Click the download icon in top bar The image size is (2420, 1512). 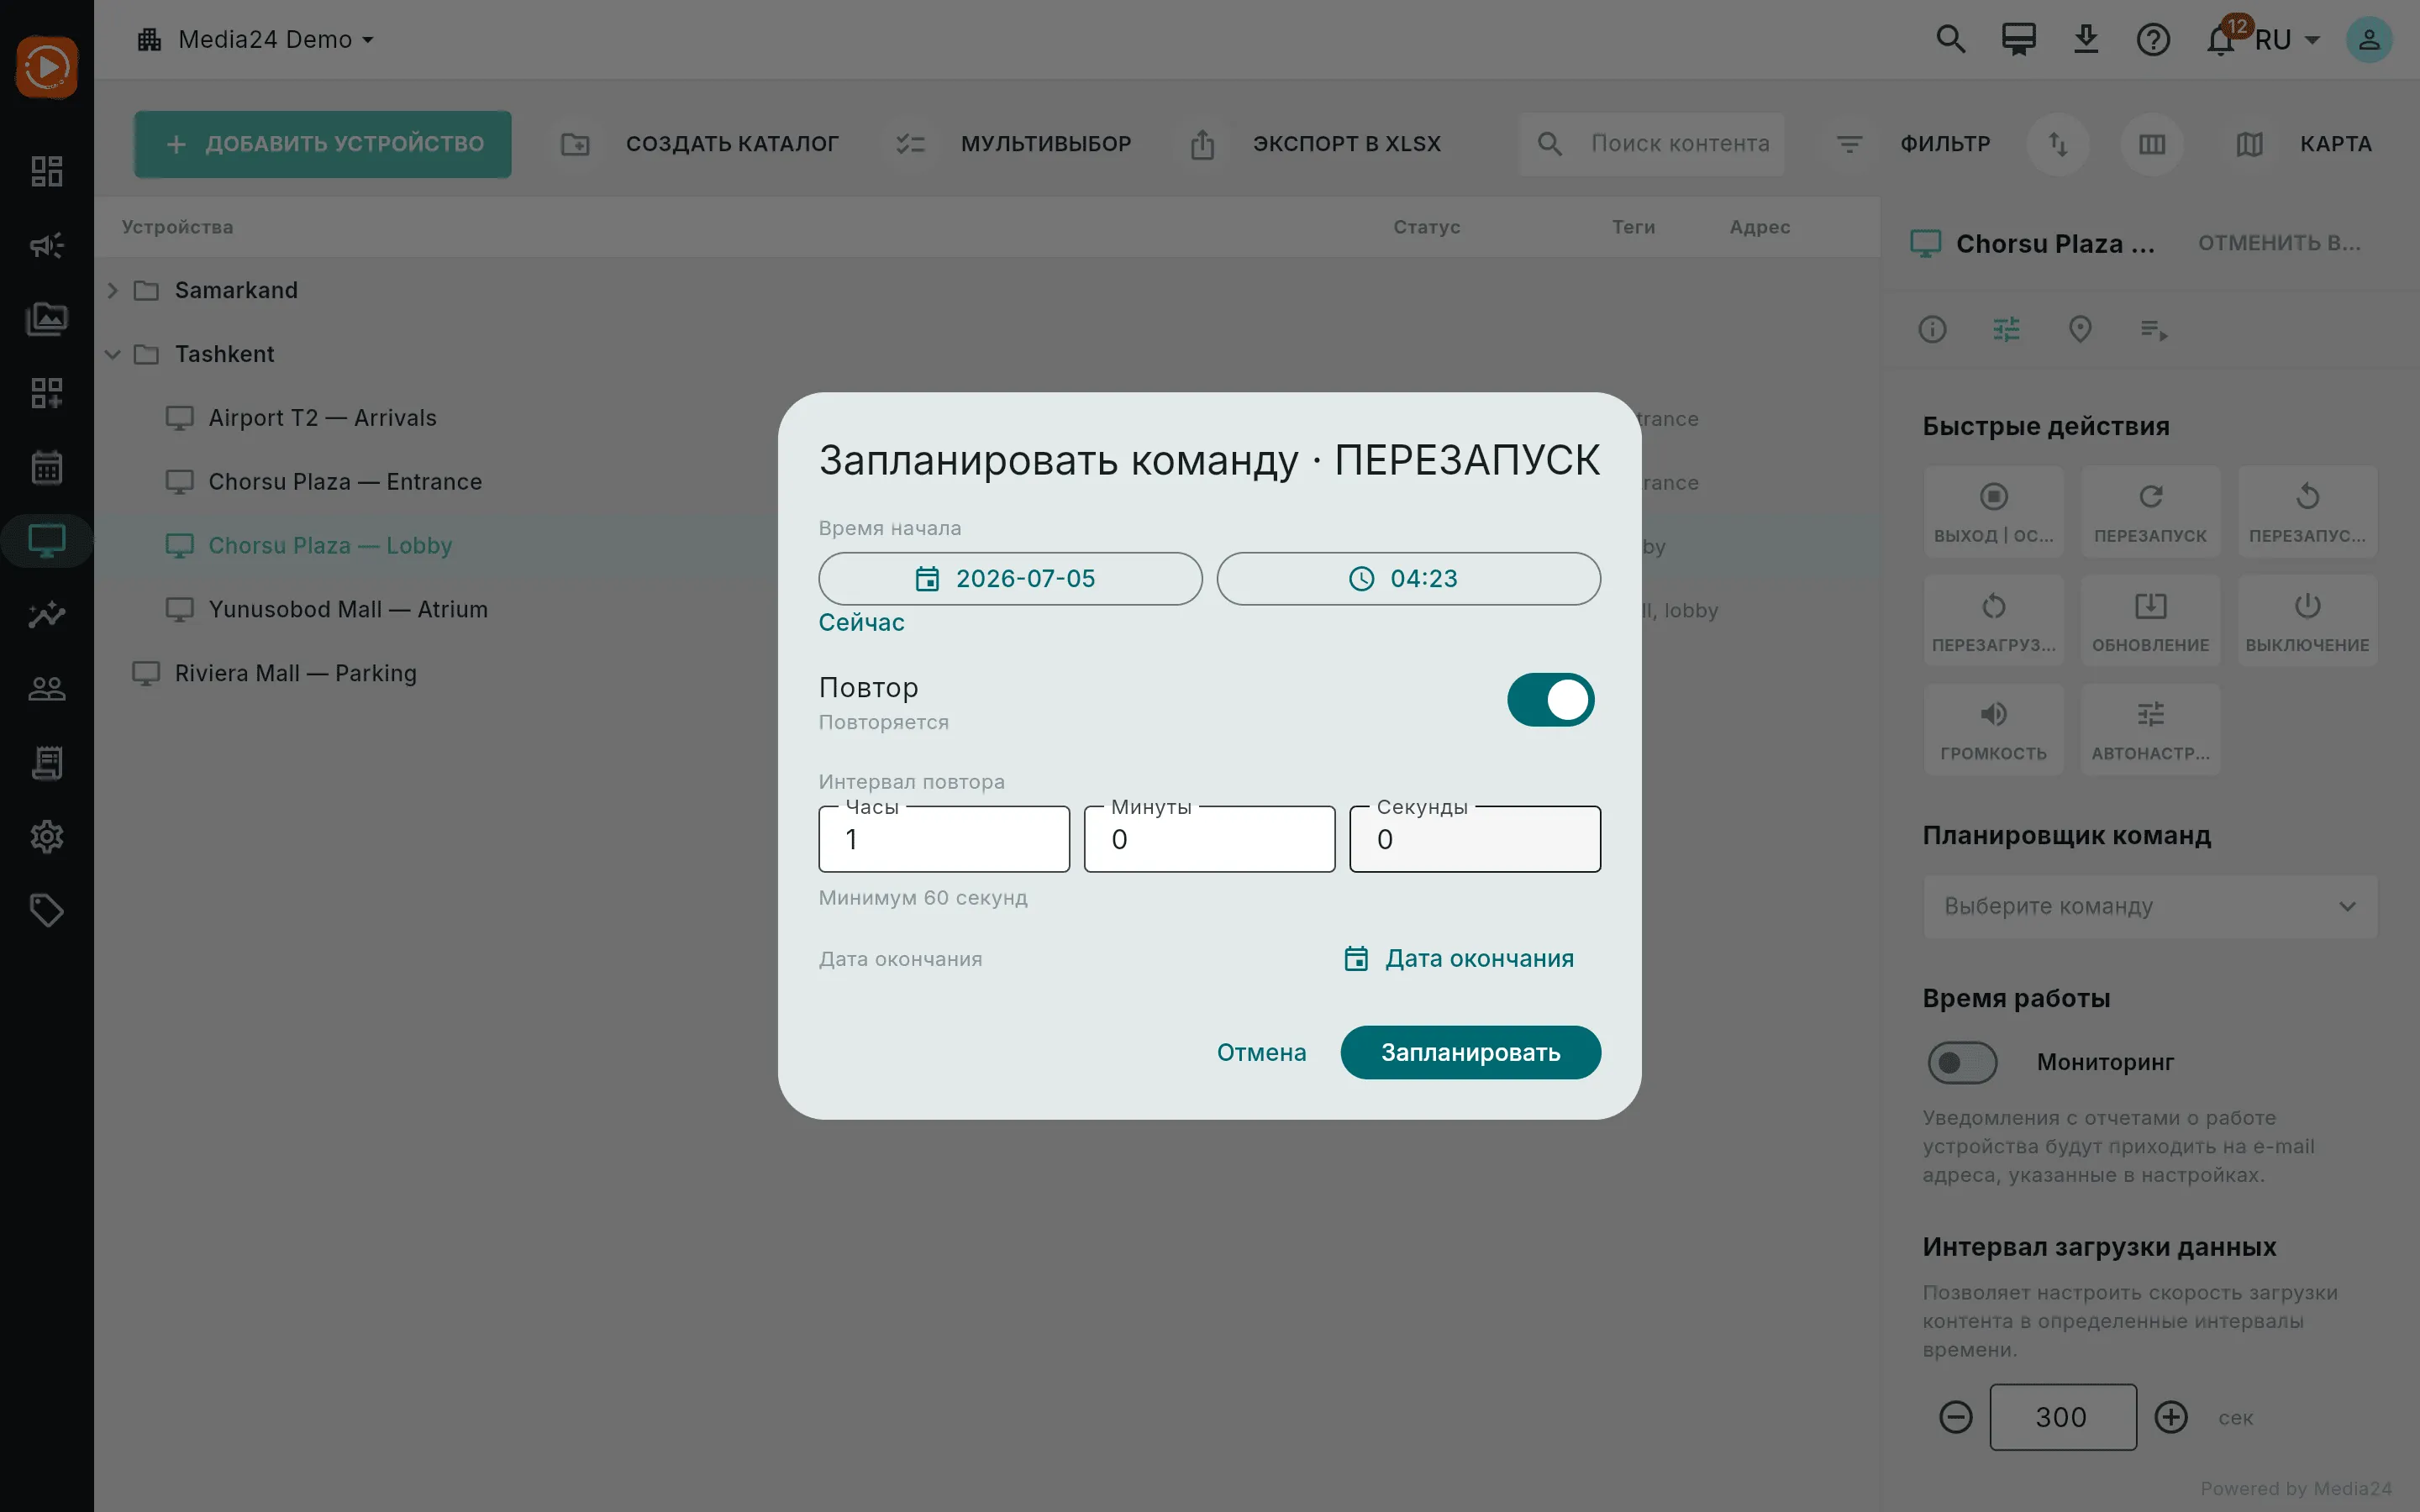tap(2086, 40)
